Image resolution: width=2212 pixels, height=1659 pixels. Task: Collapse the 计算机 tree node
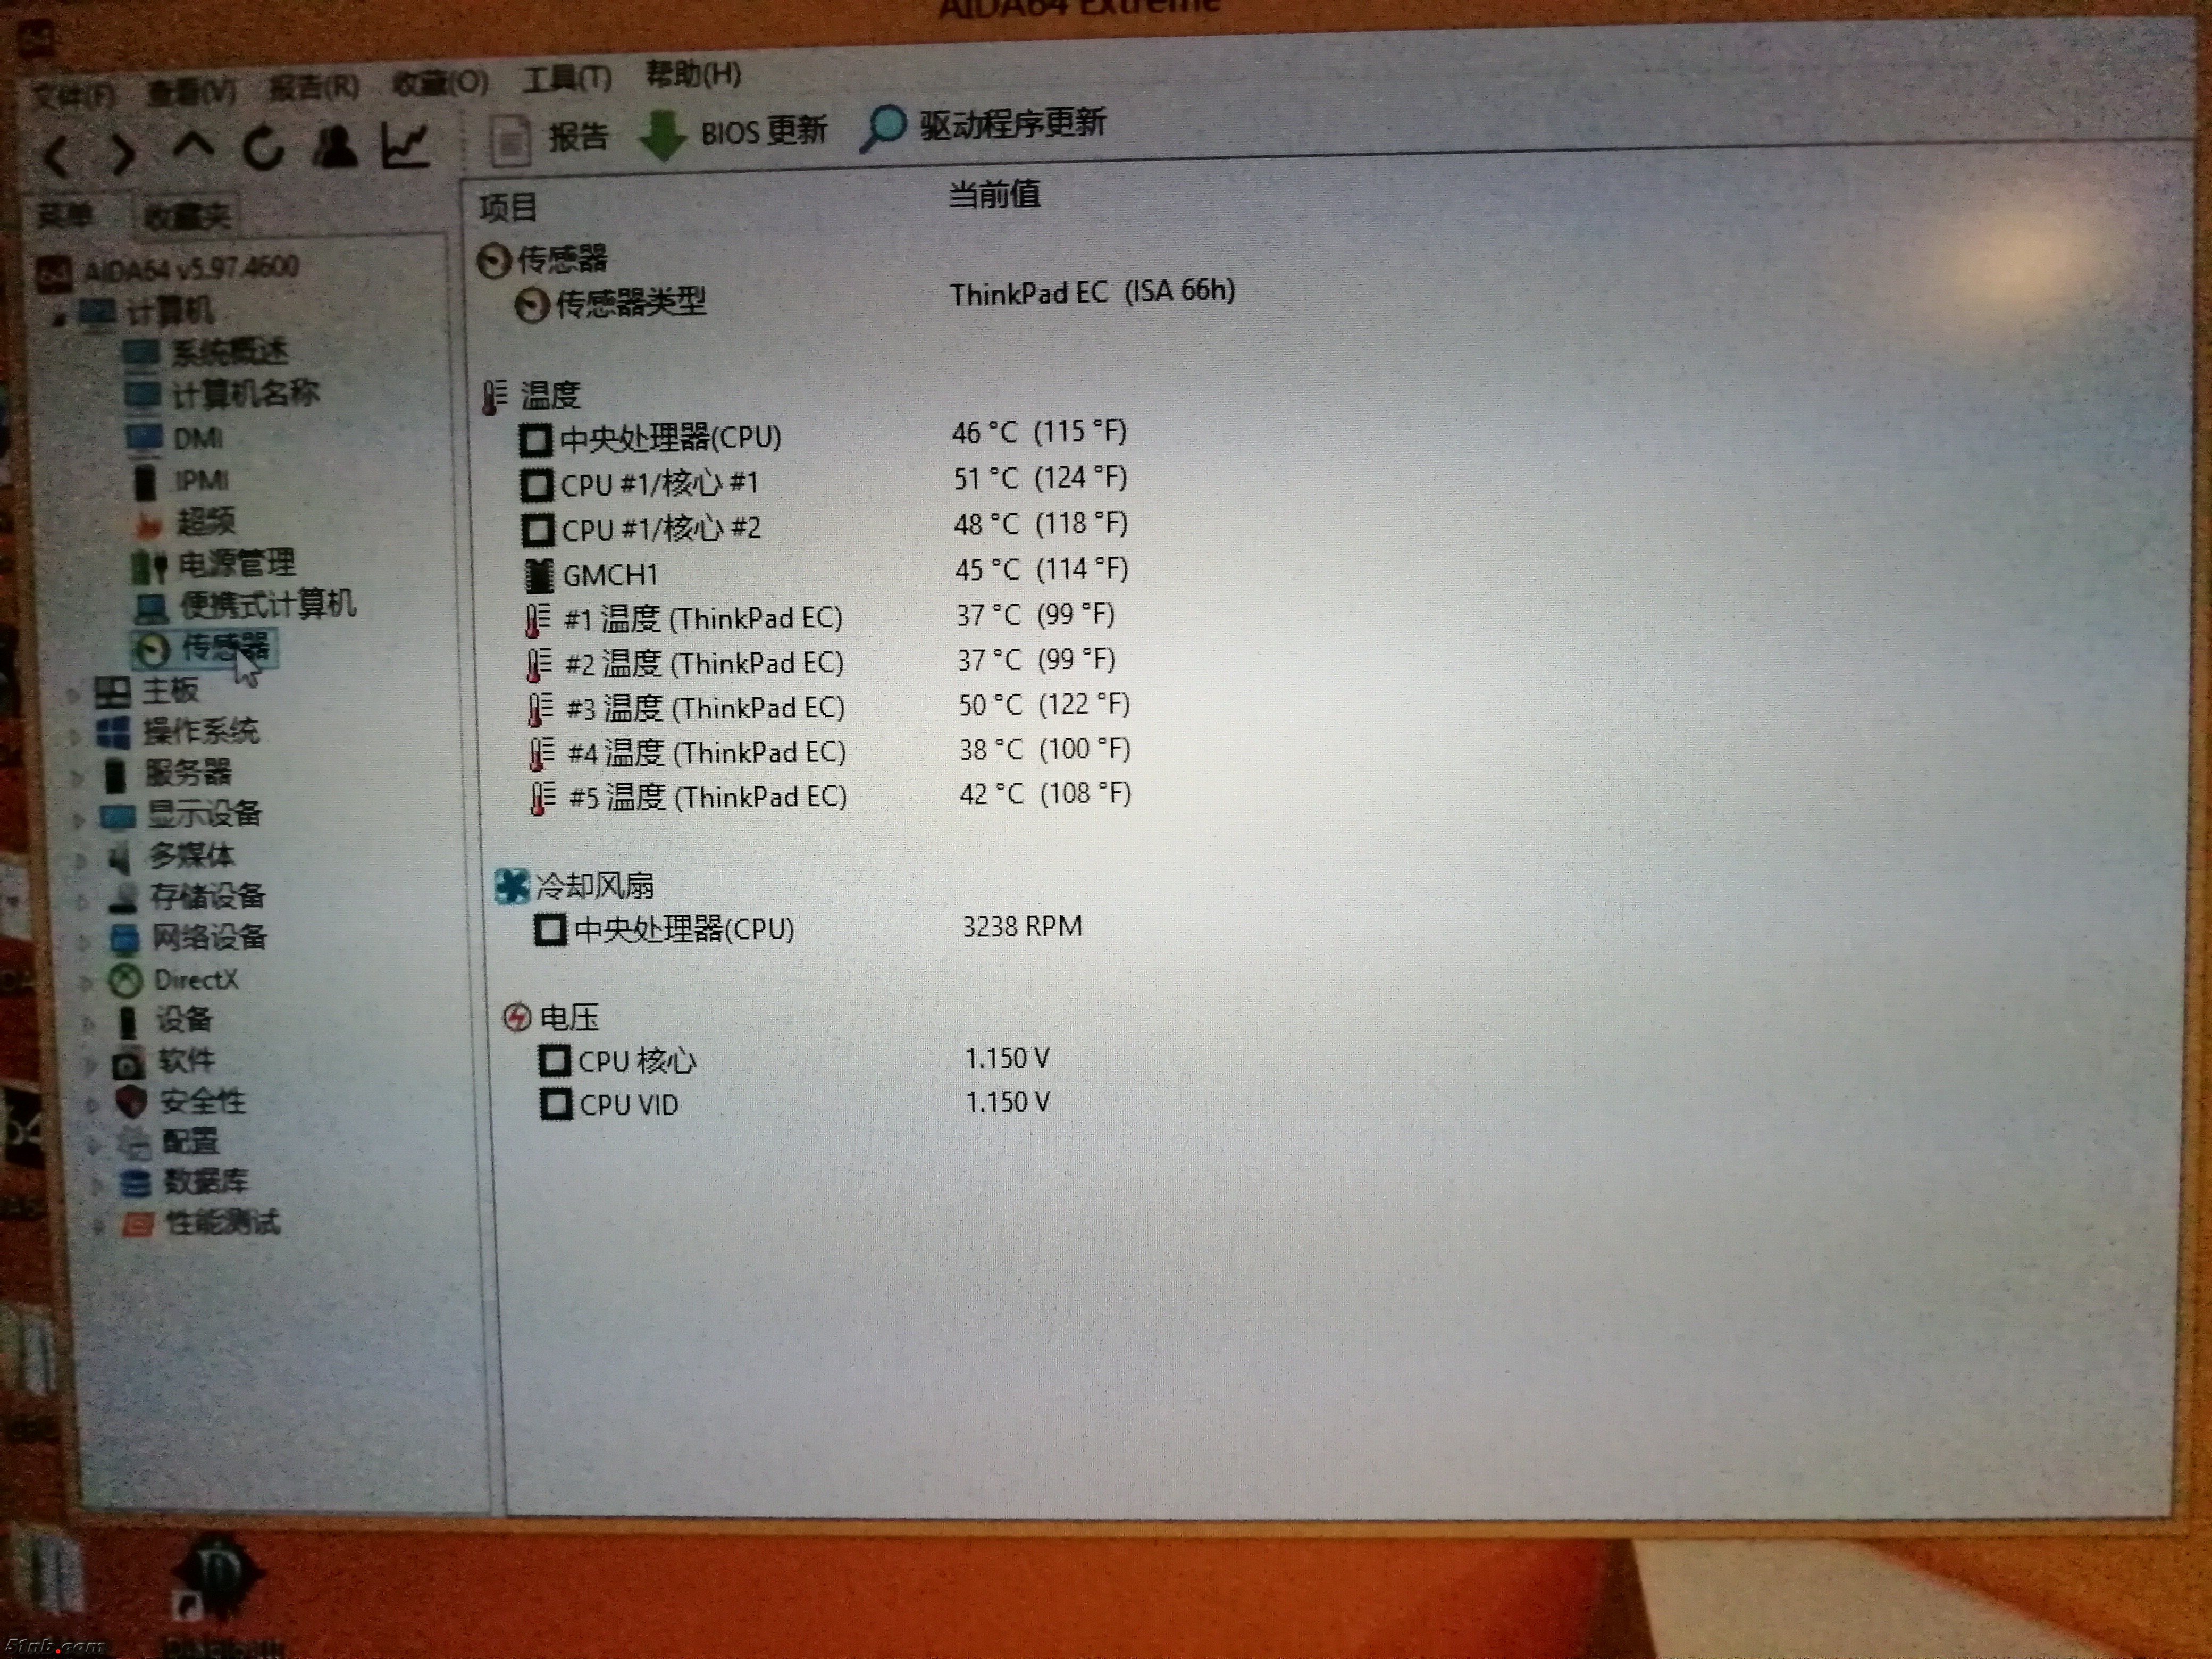pyautogui.click(x=59, y=319)
